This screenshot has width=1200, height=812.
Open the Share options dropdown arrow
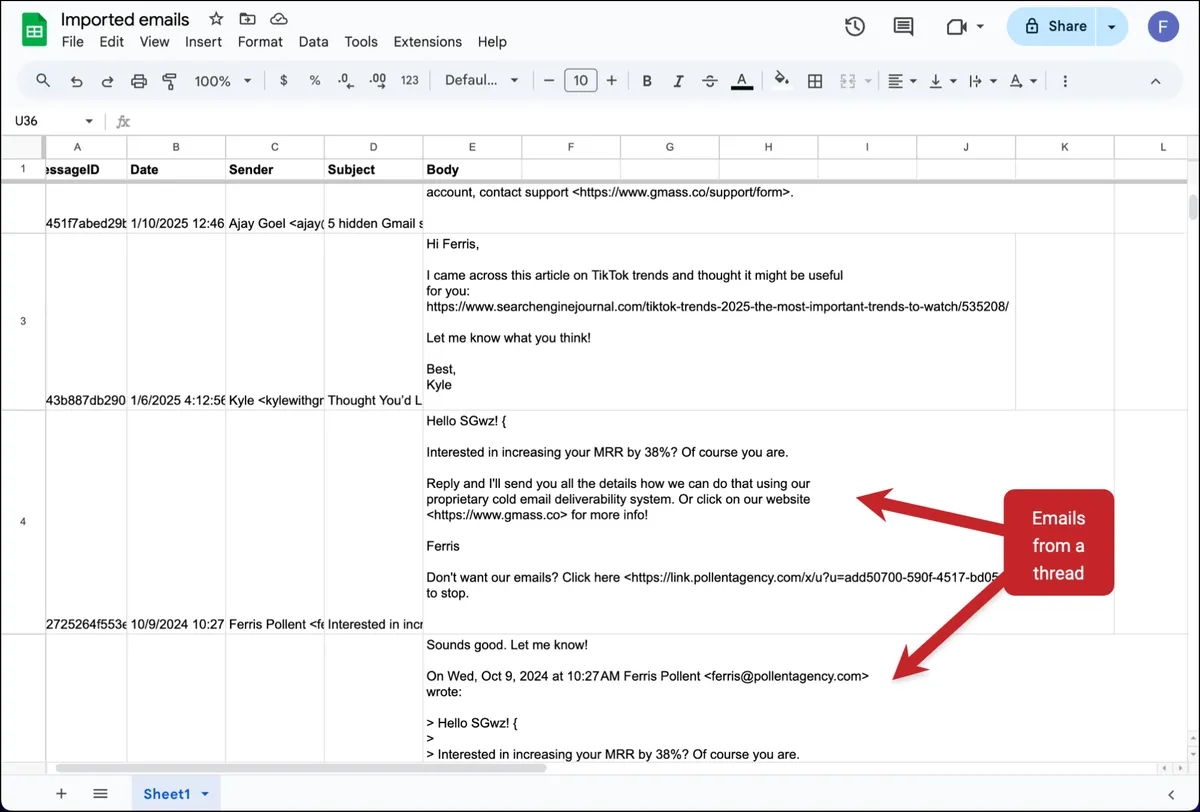[x=1112, y=27]
